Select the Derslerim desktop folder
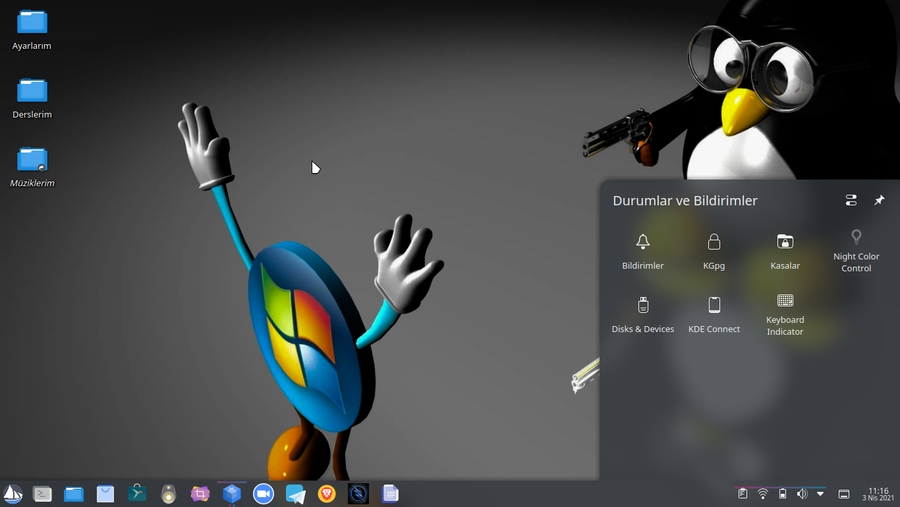Screen dimensions: 900x507 click(x=32, y=97)
